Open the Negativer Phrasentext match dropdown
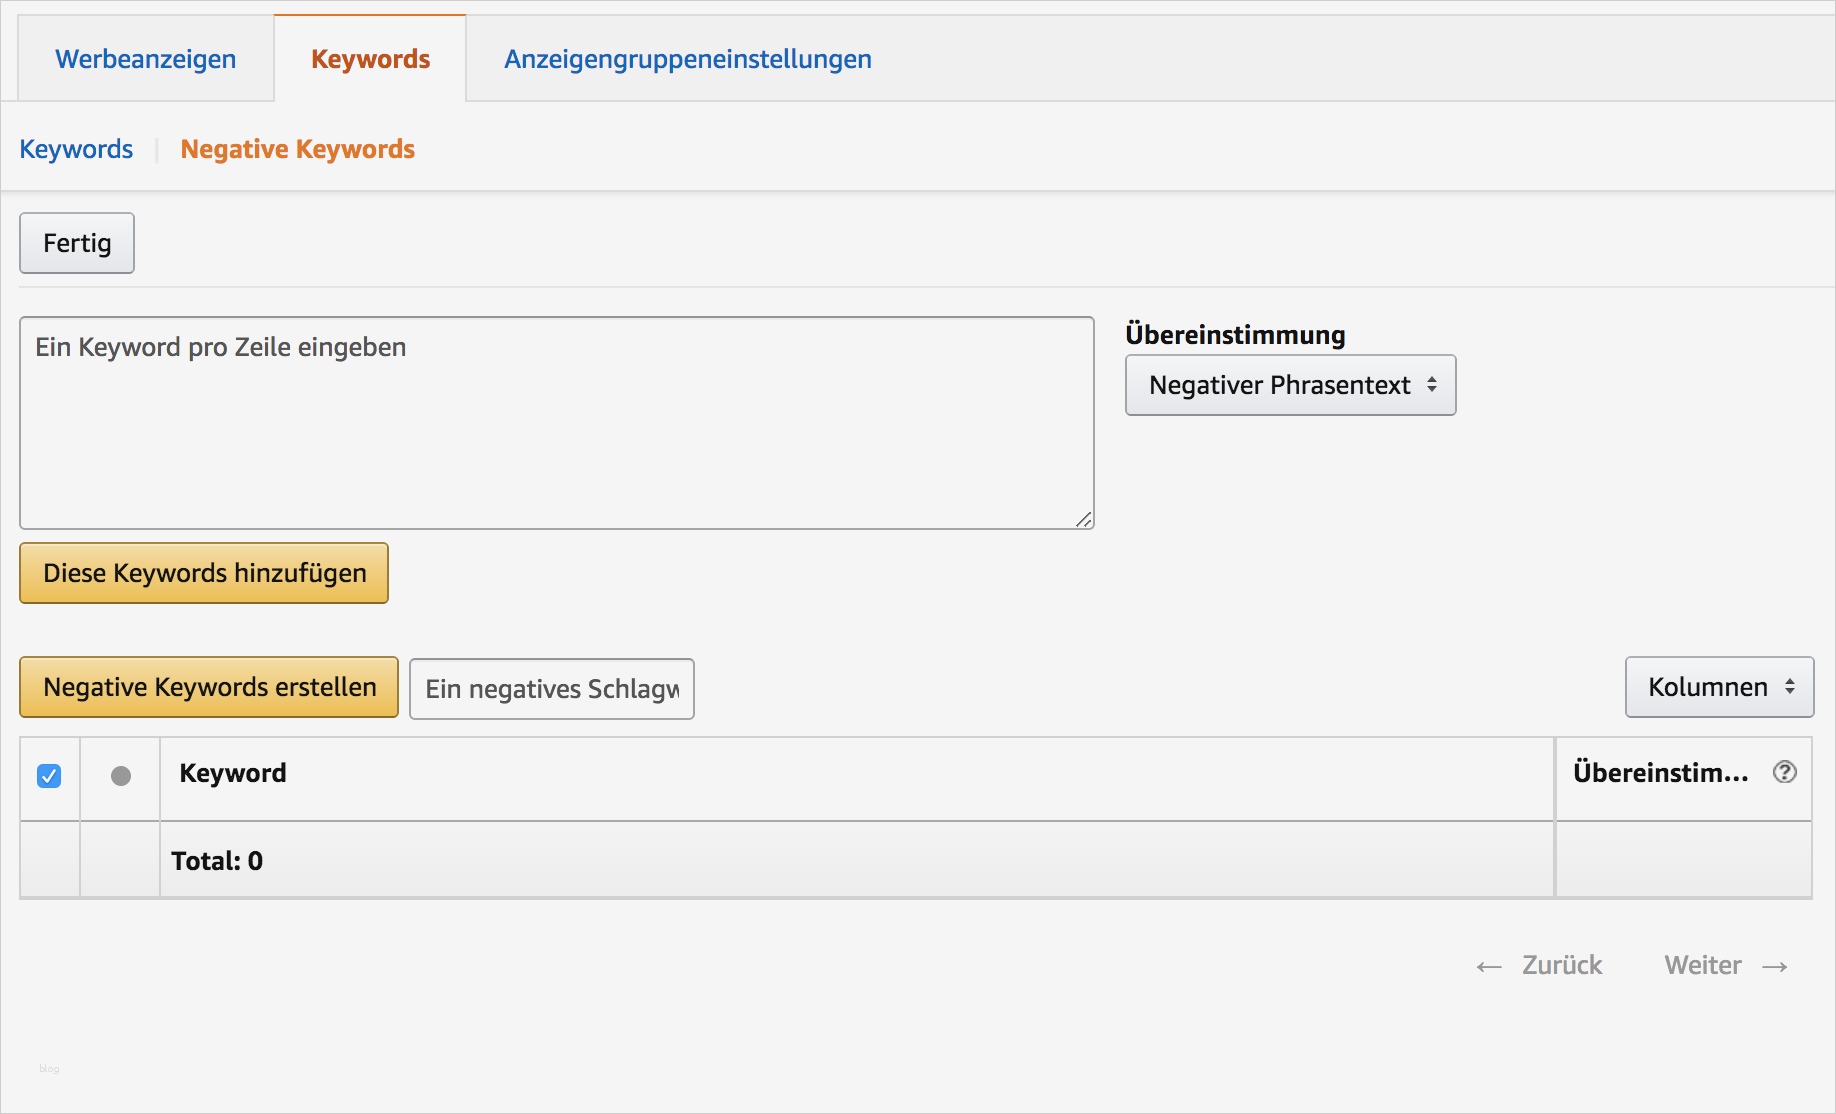 click(x=1290, y=385)
